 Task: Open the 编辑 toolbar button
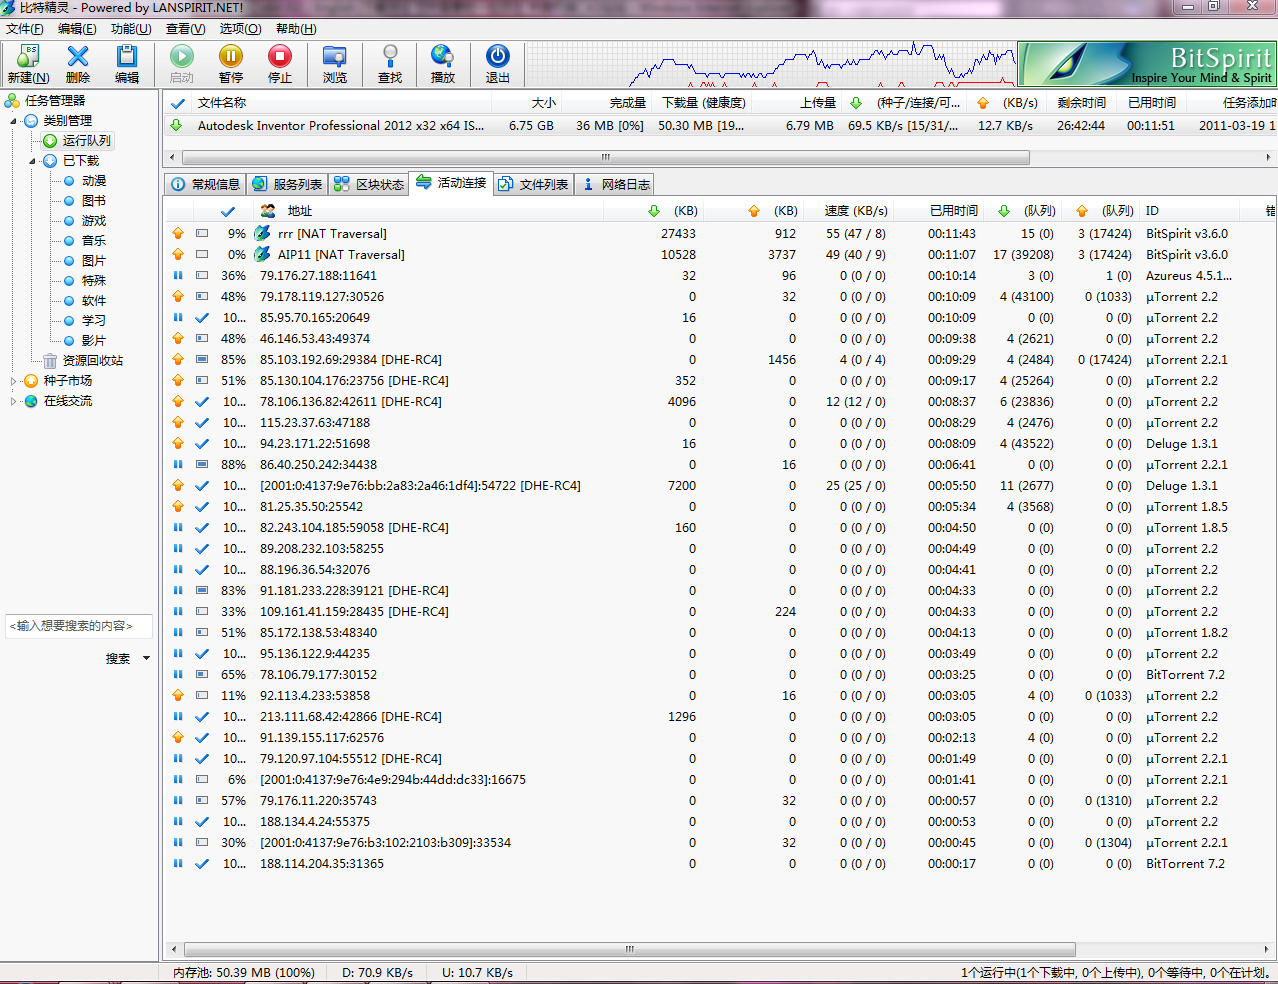[x=127, y=64]
